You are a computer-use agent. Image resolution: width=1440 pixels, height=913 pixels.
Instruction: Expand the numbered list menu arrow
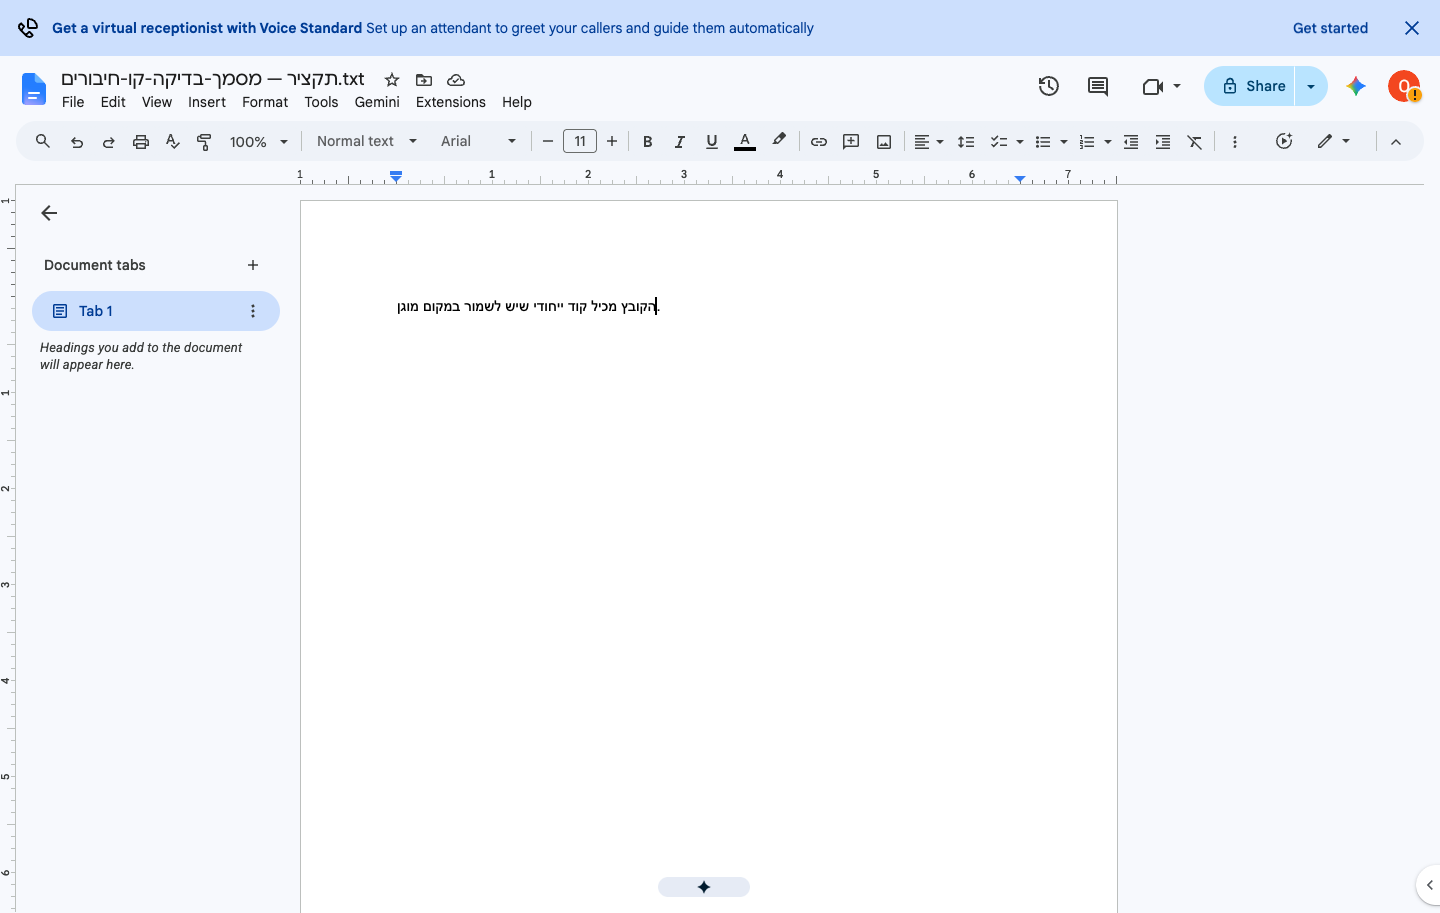pyautogui.click(x=1108, y=142)
